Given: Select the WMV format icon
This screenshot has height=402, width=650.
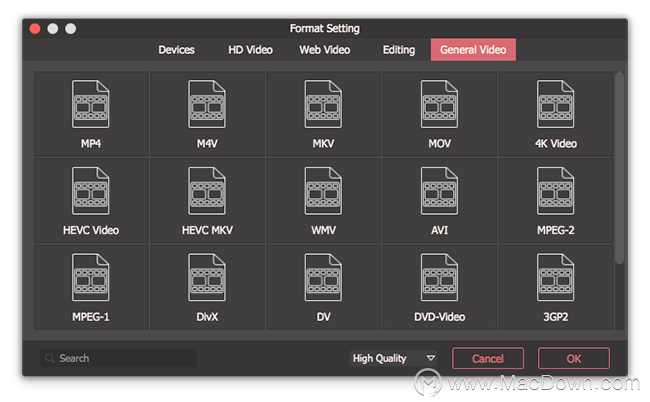Looking at the screenshot, I should 323,191.
